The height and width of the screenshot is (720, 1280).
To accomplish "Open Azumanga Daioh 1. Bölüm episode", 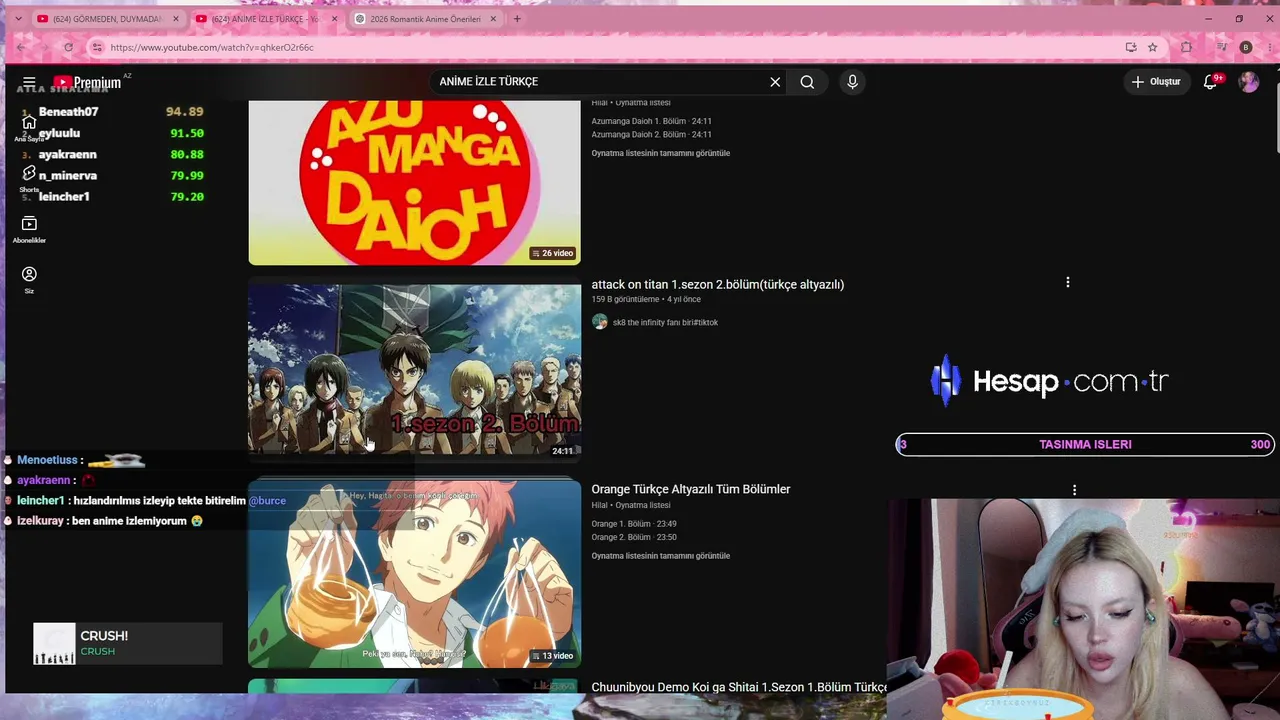I will 651,121.
